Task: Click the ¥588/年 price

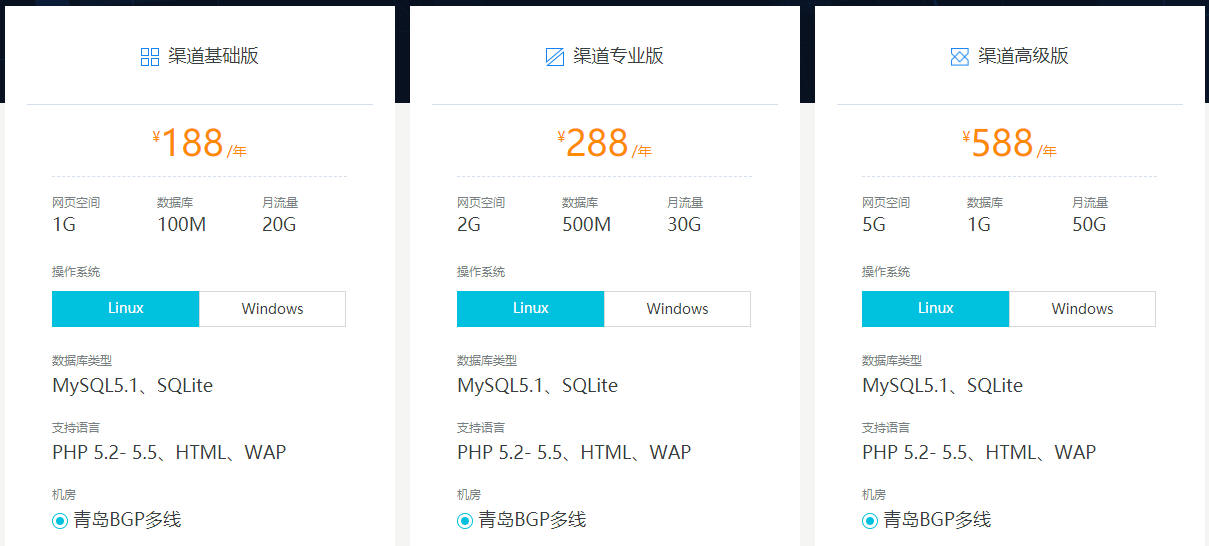Action: (x=1009, y=144)
